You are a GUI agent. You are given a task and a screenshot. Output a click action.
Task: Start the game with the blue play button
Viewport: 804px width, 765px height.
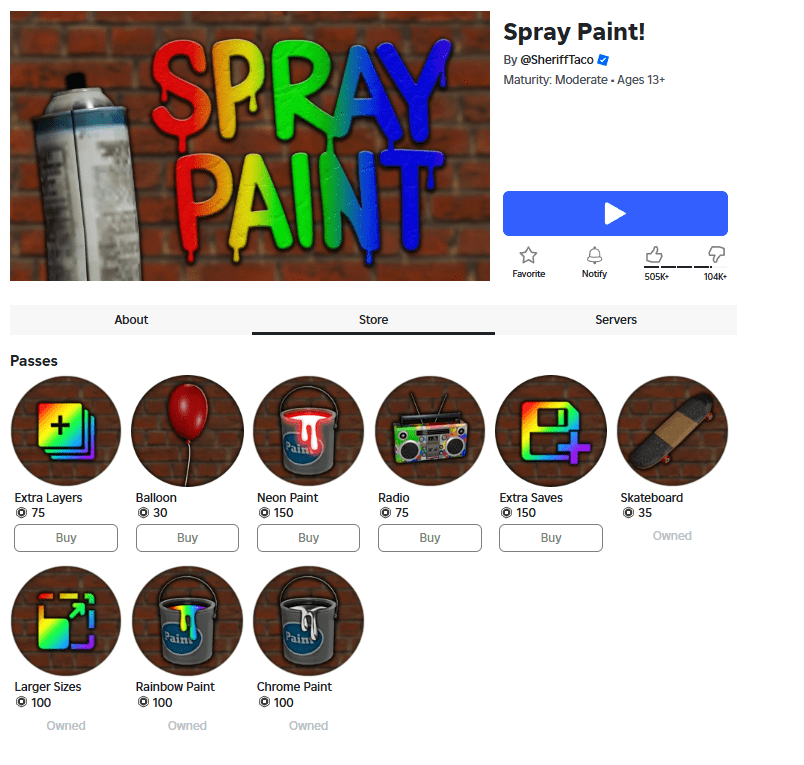pos(615,213)
